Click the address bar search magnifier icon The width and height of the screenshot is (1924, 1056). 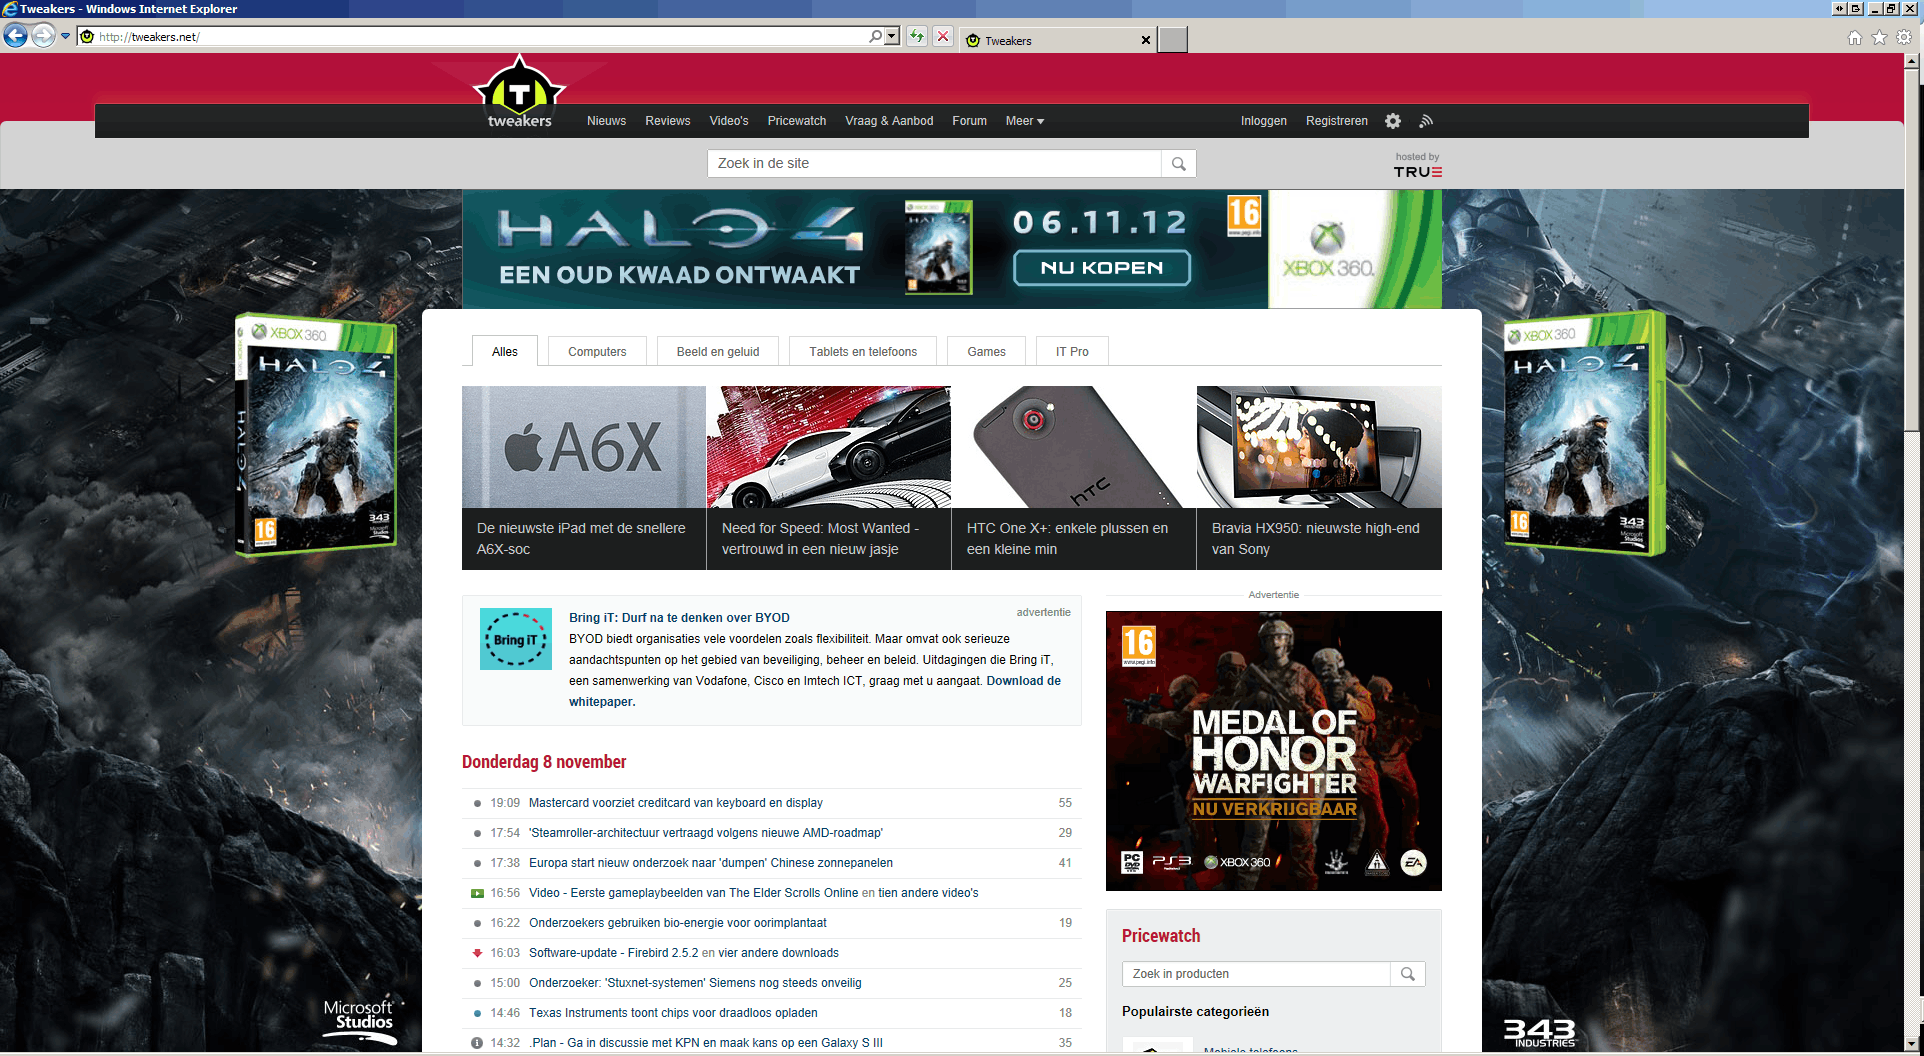tap(876, 37)
